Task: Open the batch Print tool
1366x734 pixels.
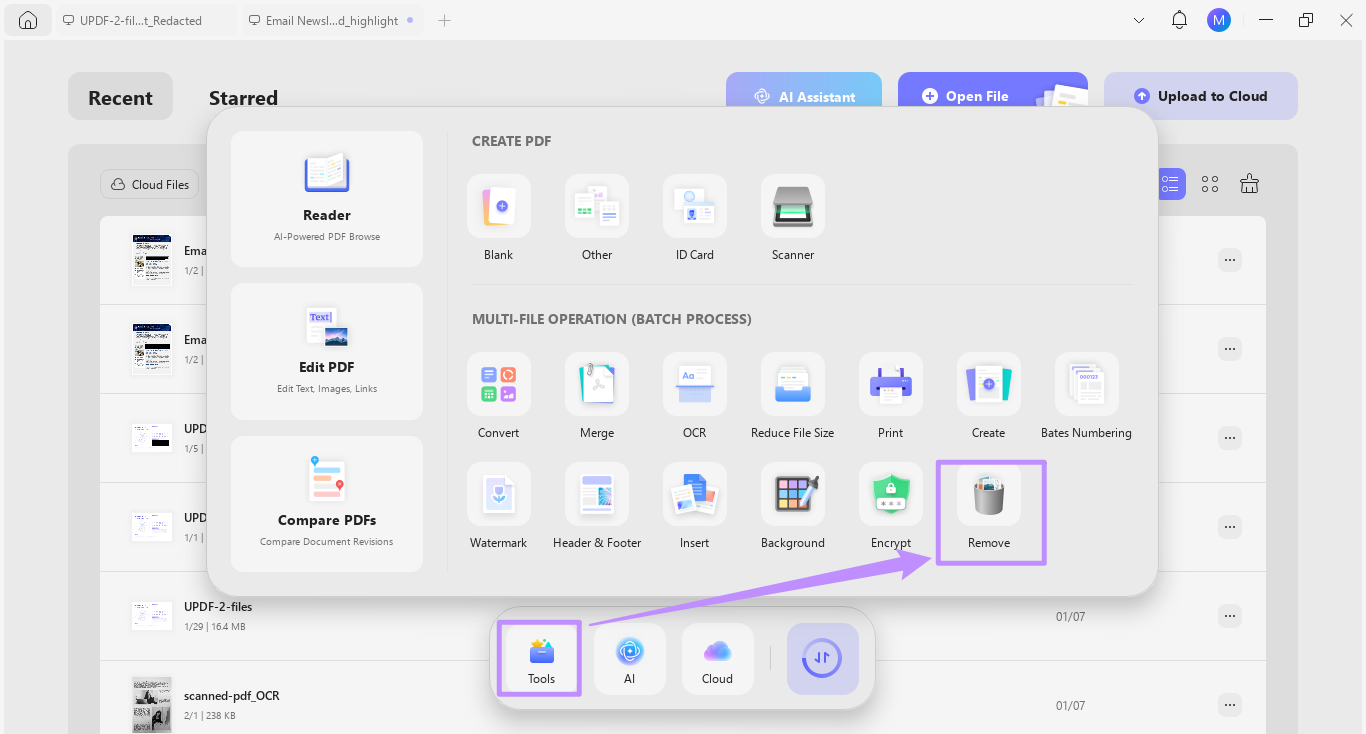Action: pyautogui.click(x=891, y=384)
